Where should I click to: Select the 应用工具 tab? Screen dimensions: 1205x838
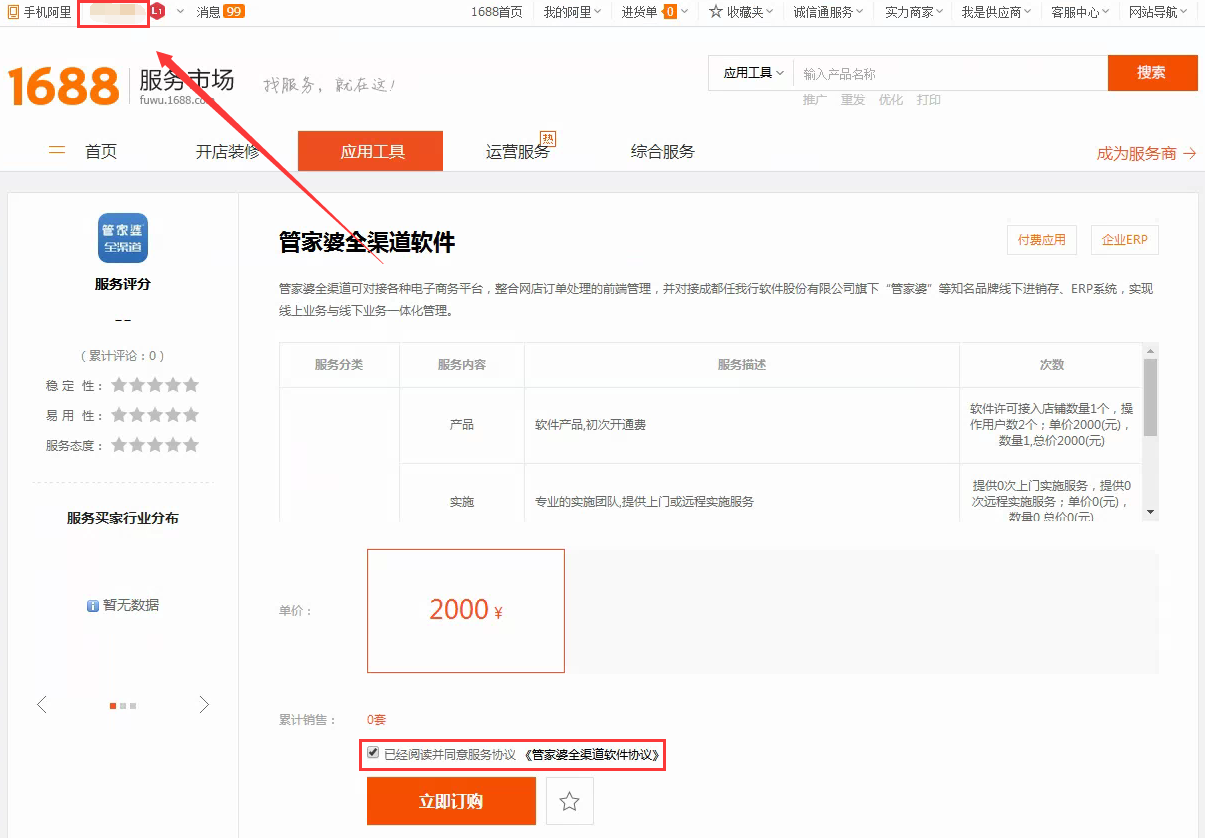(371, 151)
